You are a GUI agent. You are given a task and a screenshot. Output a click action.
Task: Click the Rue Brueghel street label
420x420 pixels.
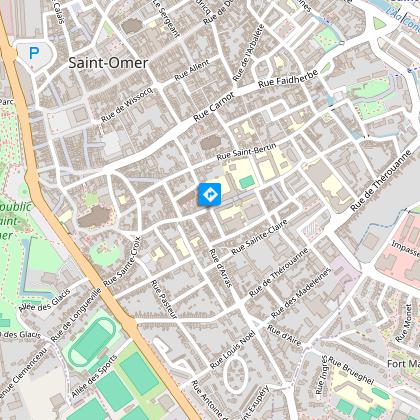pos(351,370)
